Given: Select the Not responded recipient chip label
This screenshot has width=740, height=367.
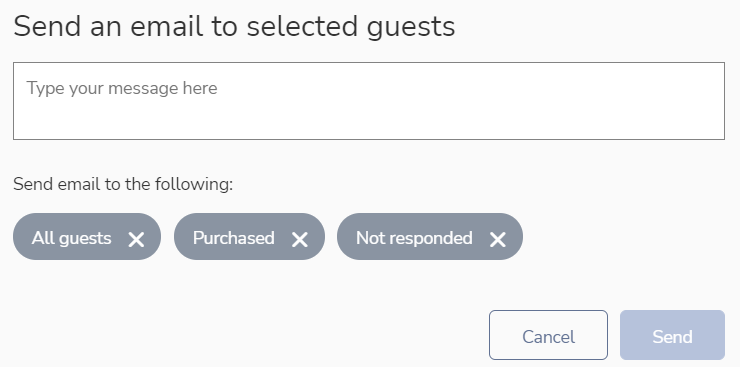Looking at the screenshot, I should (x=414, y=238).
